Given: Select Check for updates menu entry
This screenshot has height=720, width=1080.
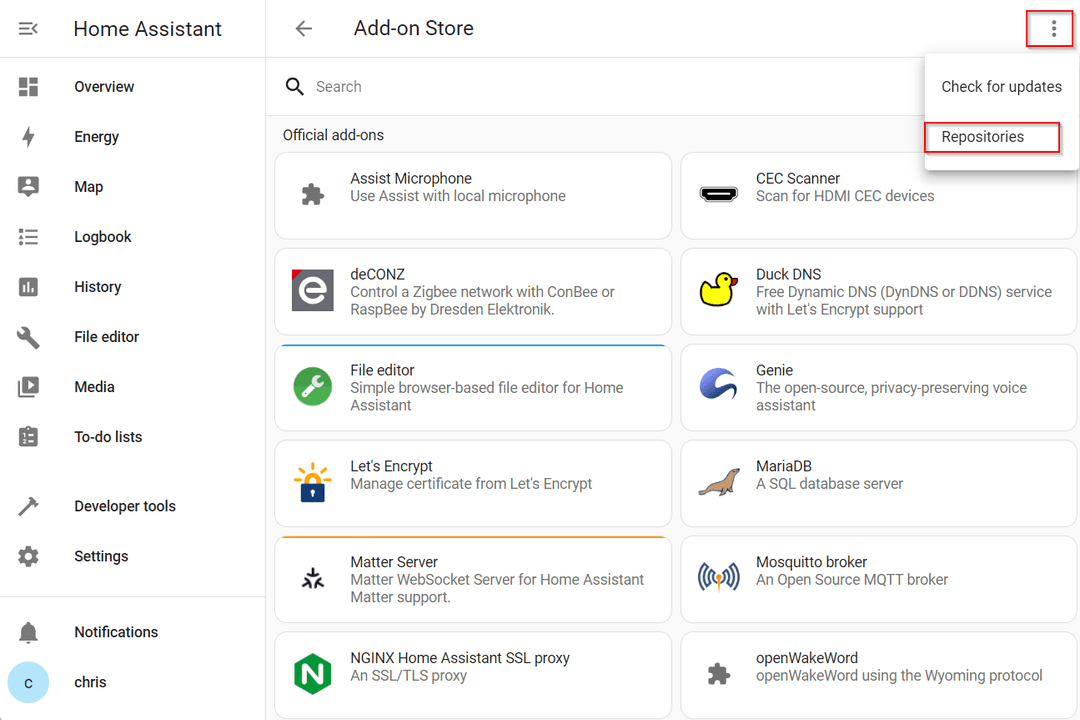Looking at the screenshot, I should click(x=1001, y=87).
